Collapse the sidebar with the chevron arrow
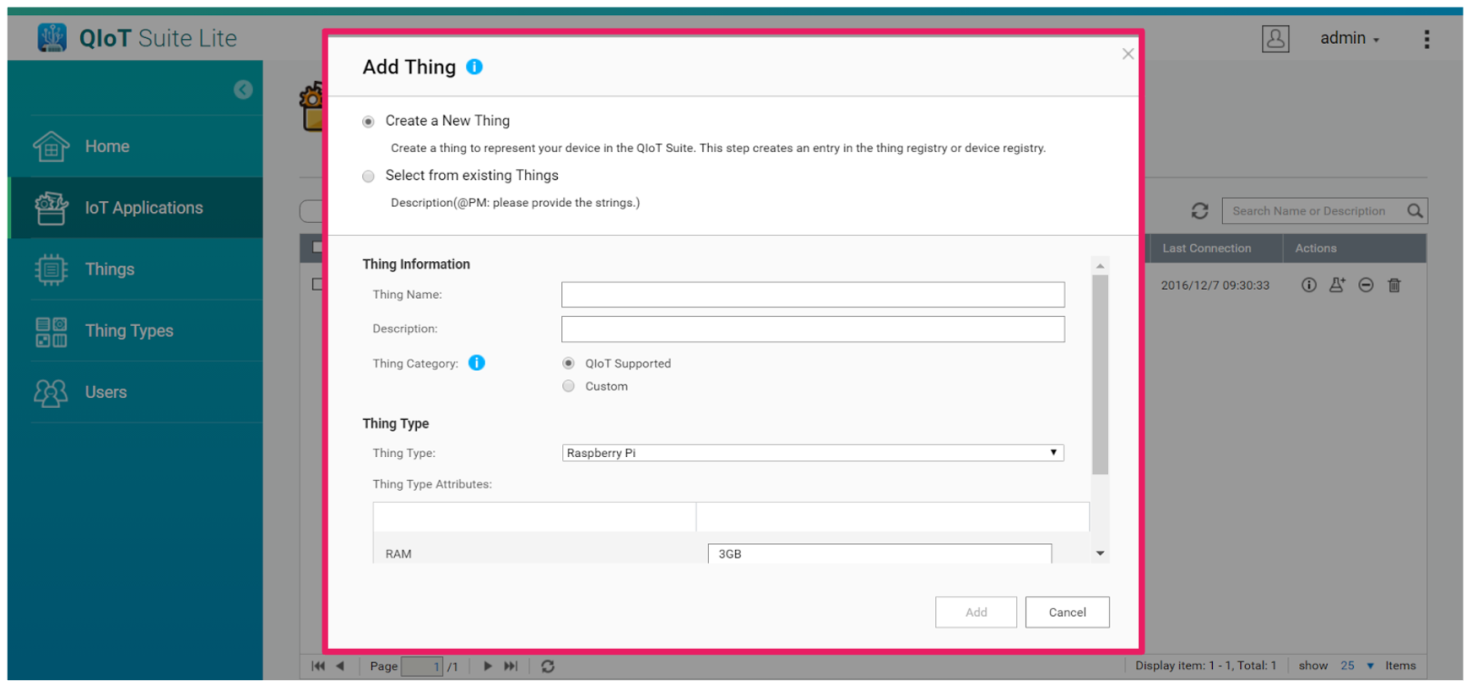This screenshot has height=691, width=1472. 243,89
